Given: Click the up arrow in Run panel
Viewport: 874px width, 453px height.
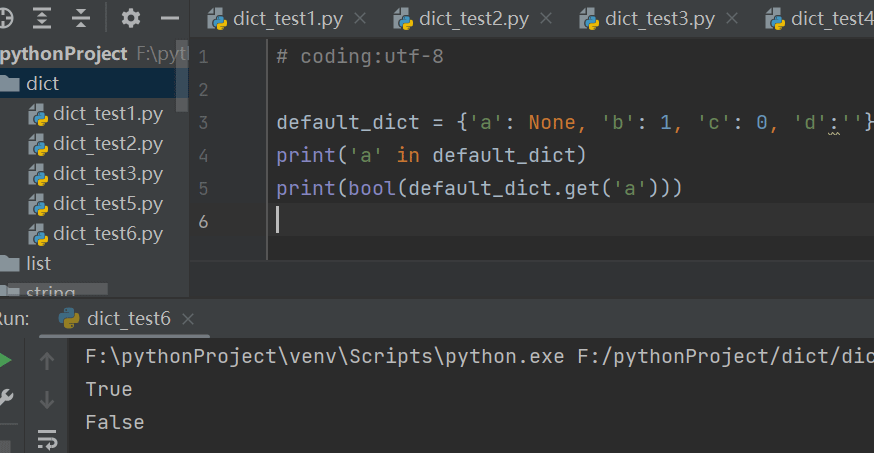Looking at the screenshot, I should pyautogui.click(x=47, y=361).
